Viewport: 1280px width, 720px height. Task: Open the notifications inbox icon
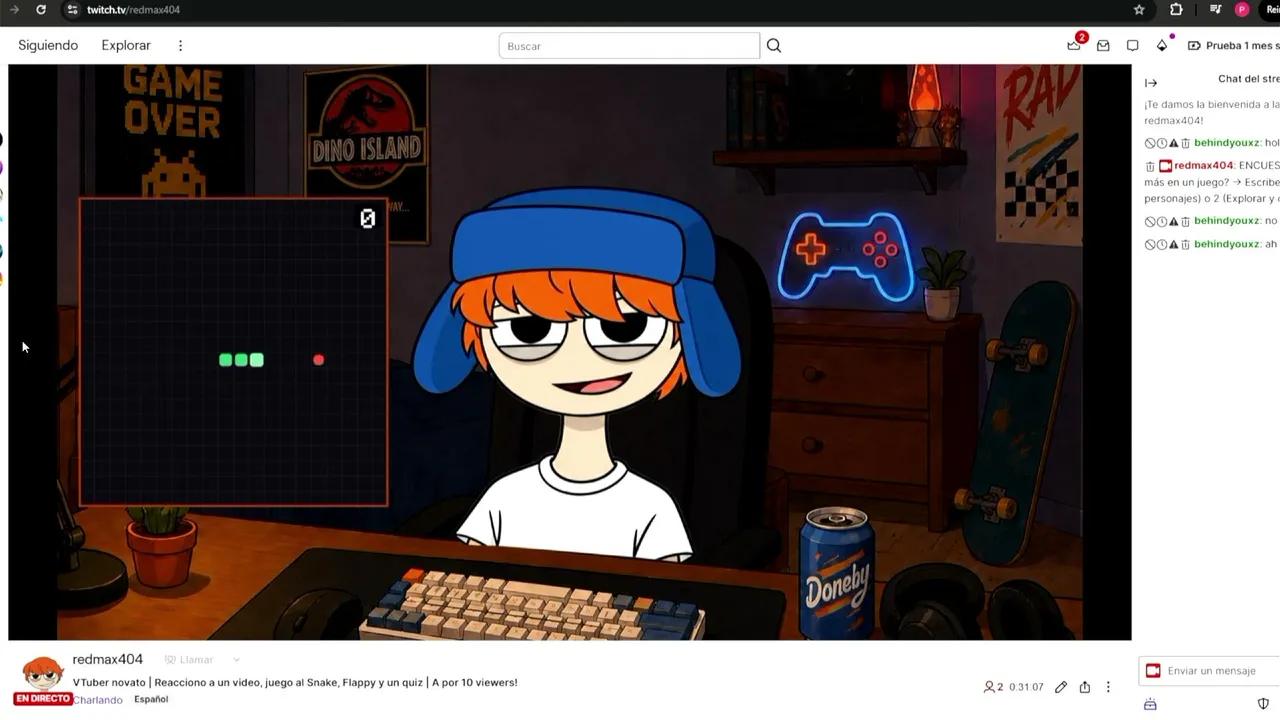click(x=1103, y=46)
